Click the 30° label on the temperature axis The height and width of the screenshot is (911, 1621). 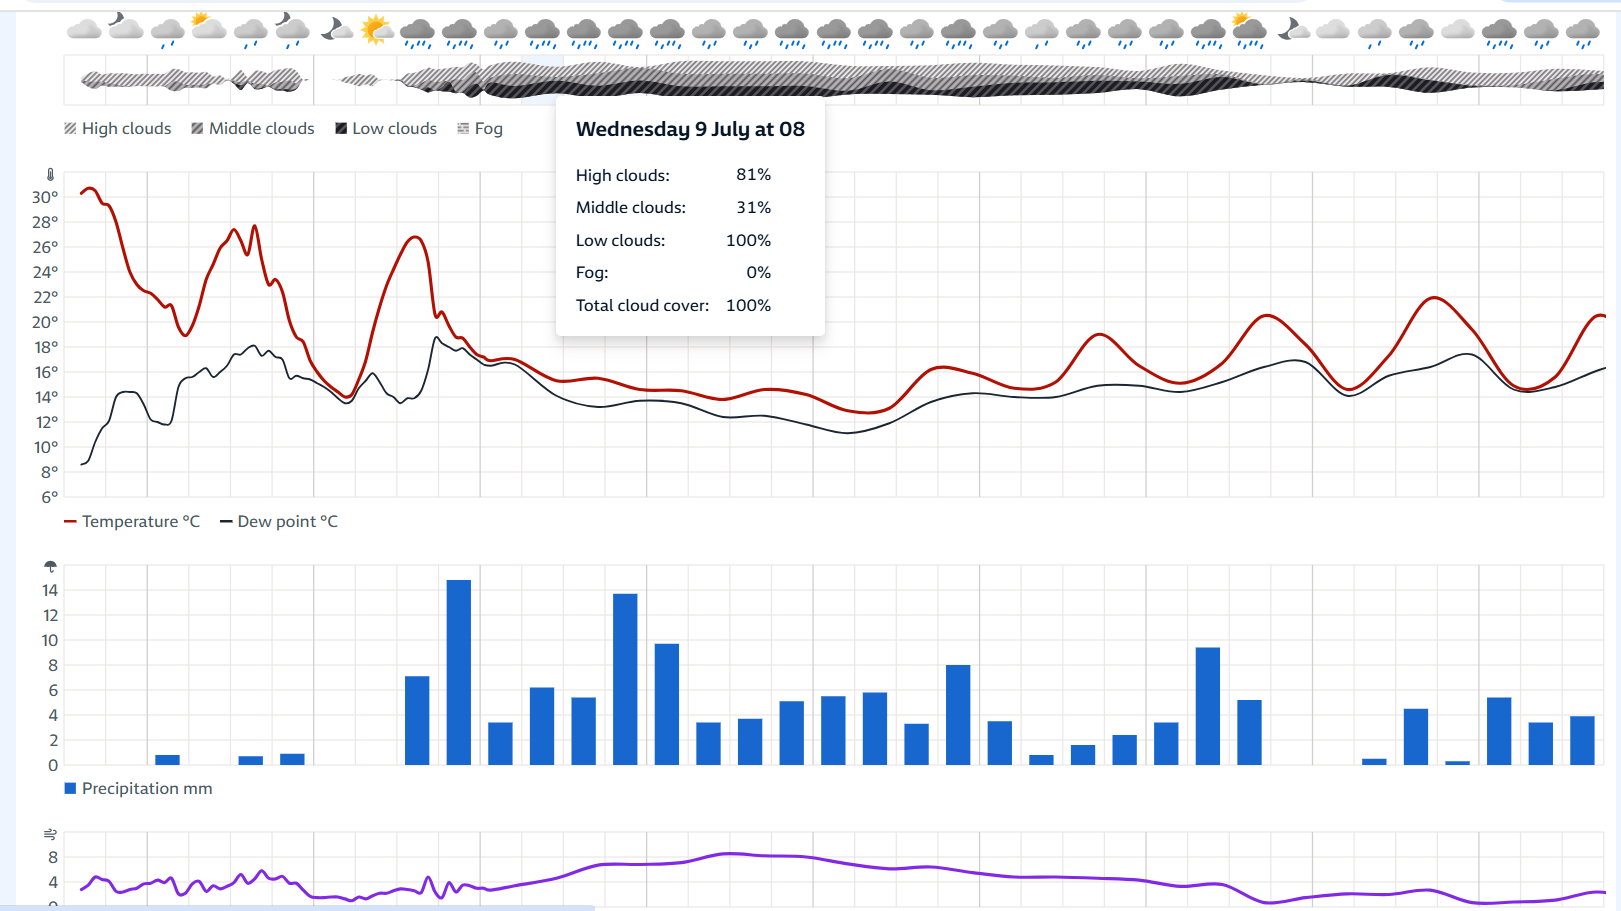coord(45,197)
